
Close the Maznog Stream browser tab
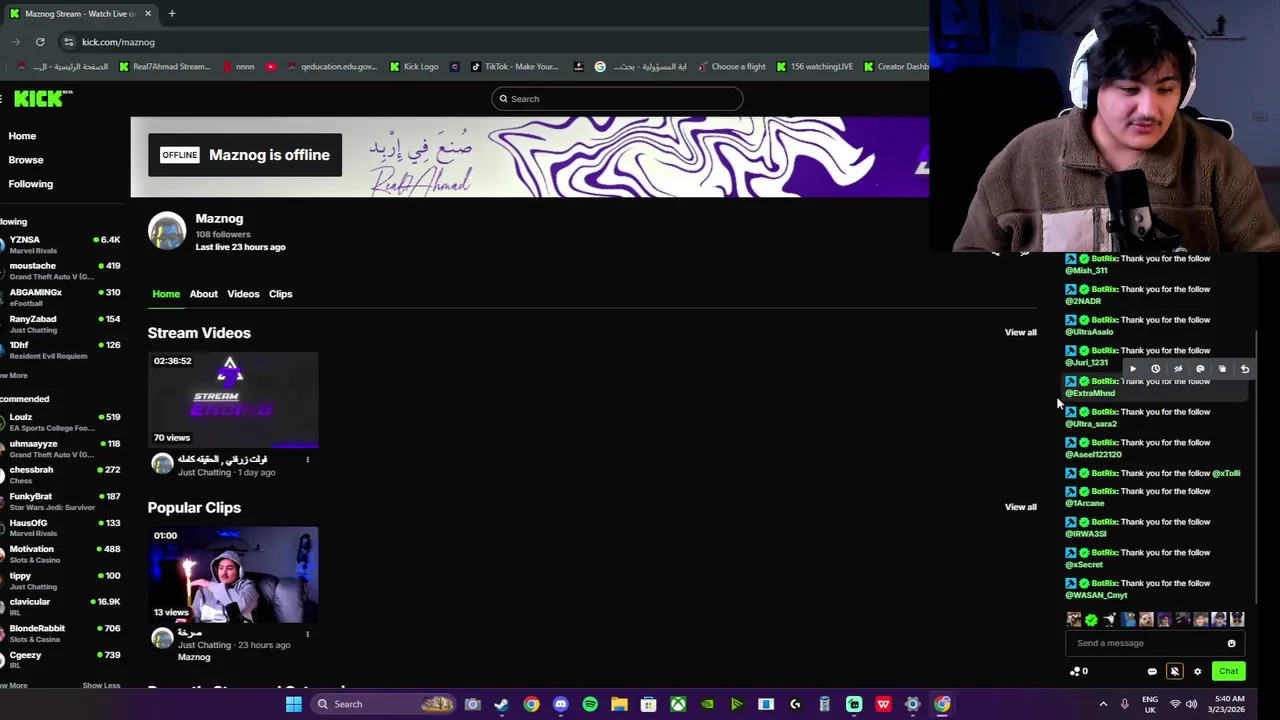coord(148,13)
